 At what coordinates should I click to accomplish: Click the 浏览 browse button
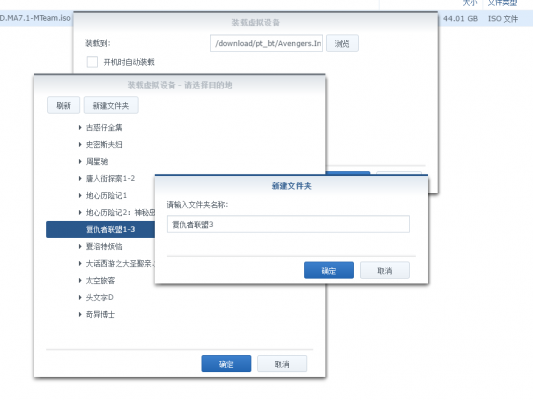(342, 43)
